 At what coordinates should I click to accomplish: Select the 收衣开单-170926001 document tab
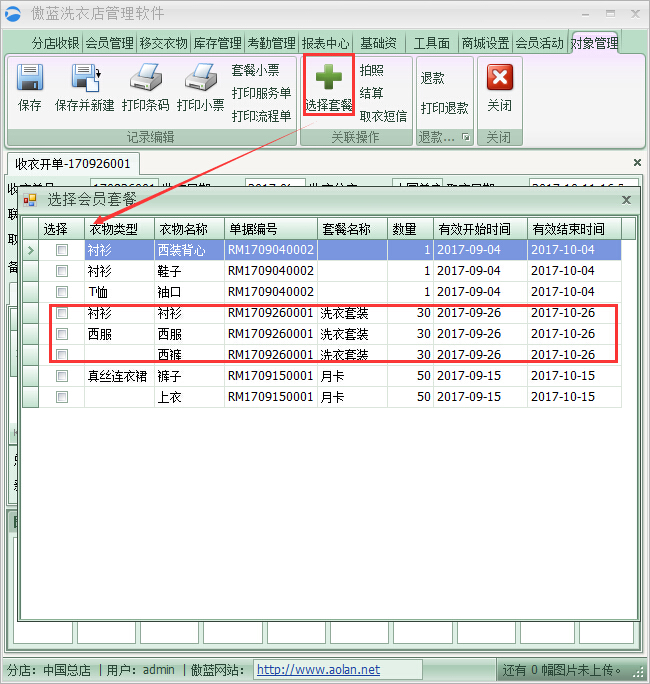click(x=73, y=163)
